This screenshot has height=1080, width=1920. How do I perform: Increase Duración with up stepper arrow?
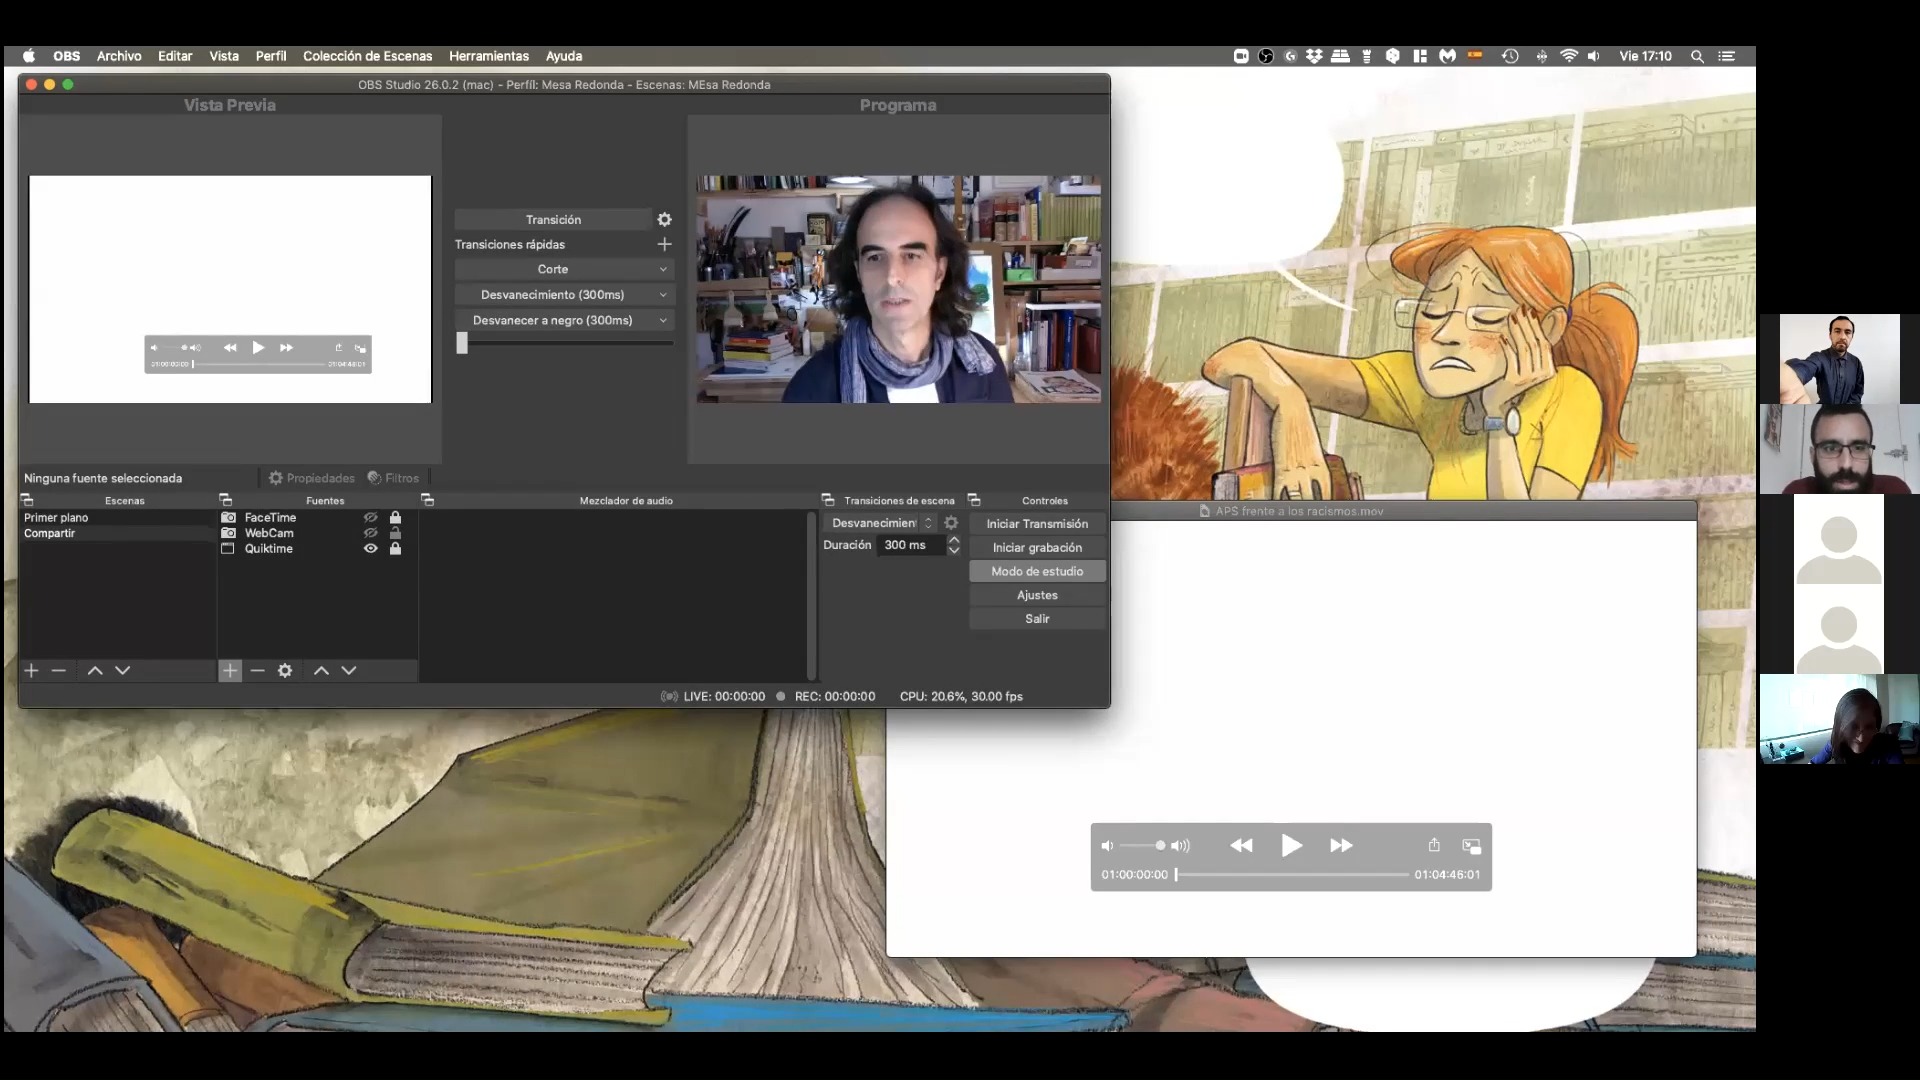[954, 540]
